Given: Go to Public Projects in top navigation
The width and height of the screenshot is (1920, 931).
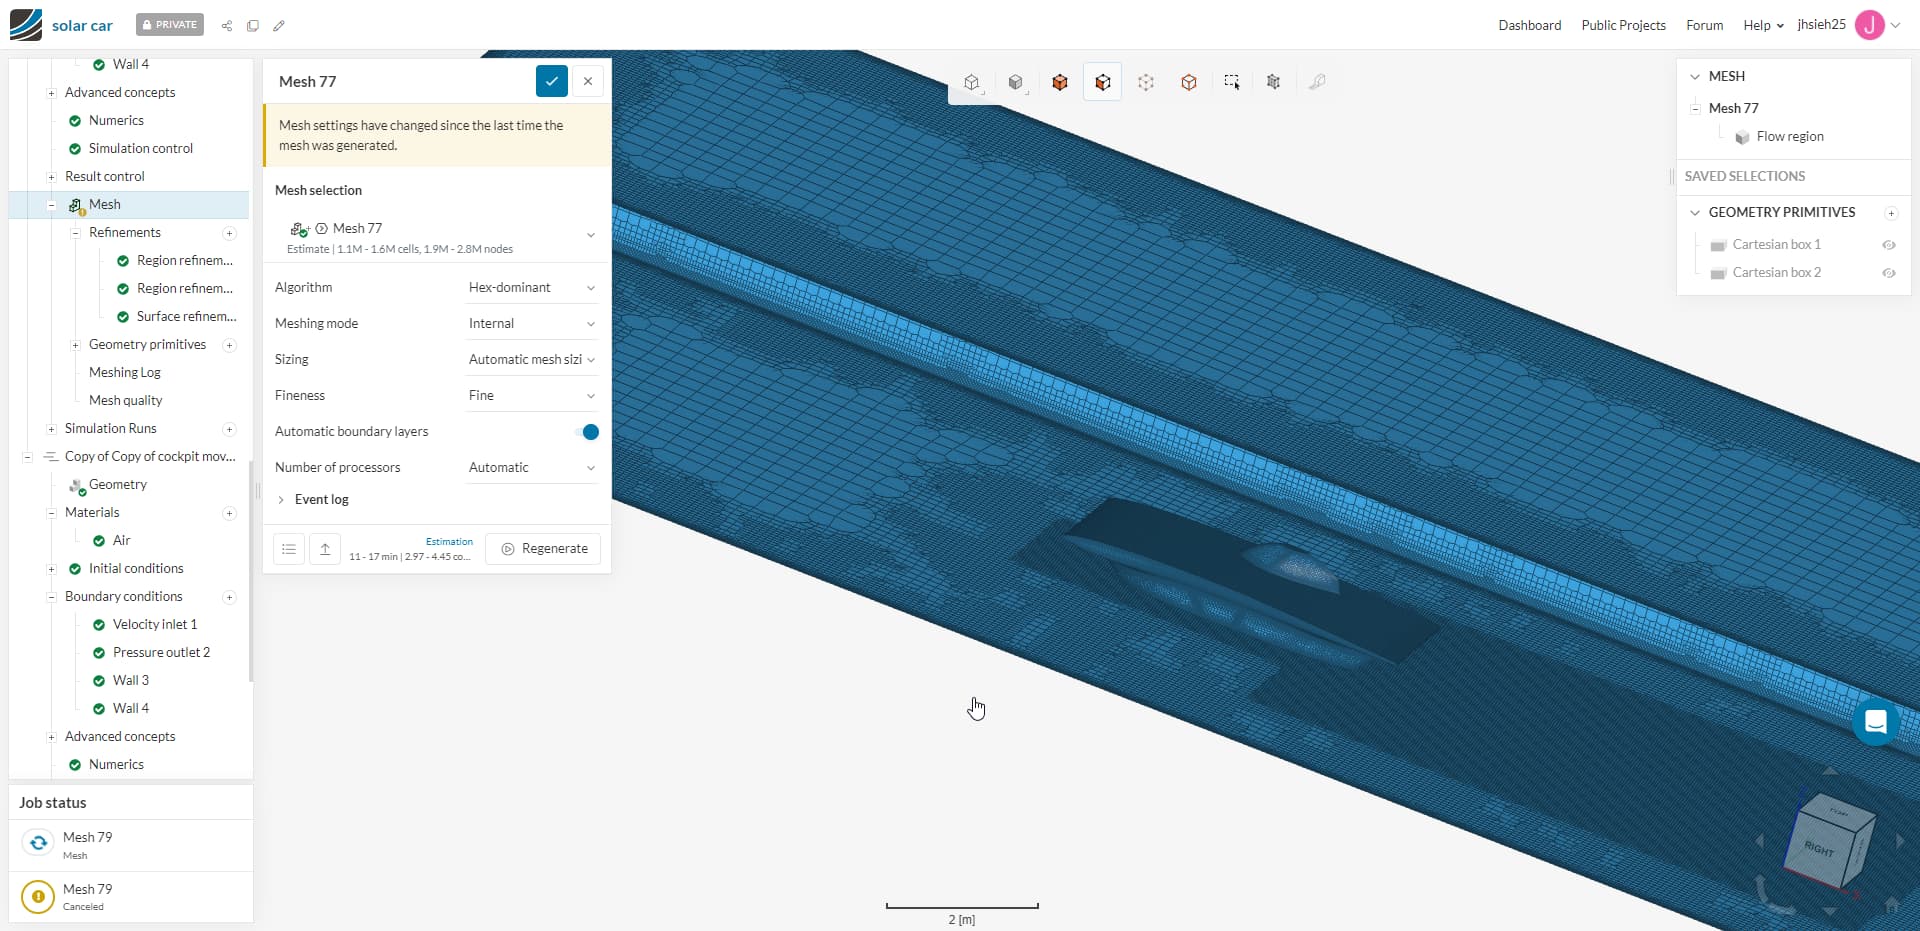Looking at the screenshot, I should click(x=1623, y=26).
